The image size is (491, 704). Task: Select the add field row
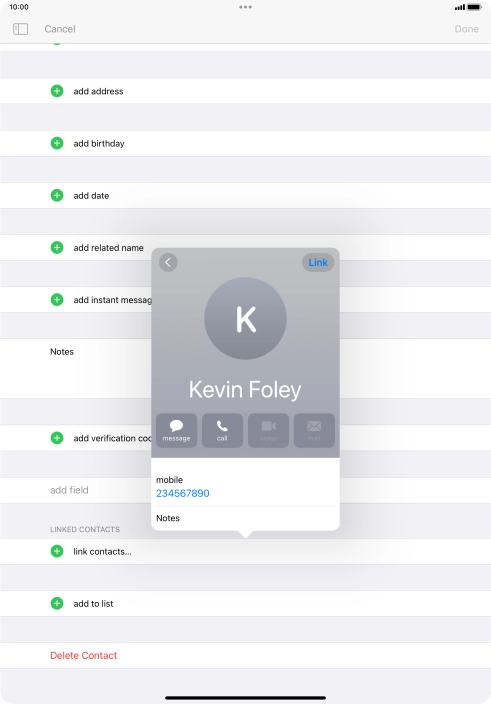click(246, 490)
